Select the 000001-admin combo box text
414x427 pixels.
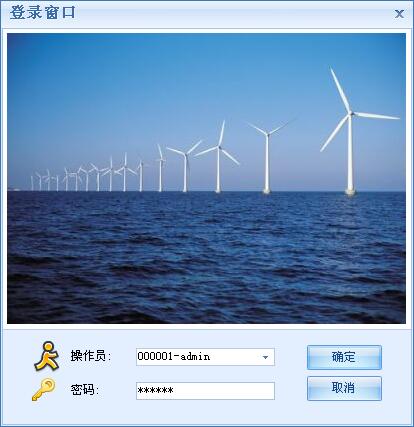174,357
